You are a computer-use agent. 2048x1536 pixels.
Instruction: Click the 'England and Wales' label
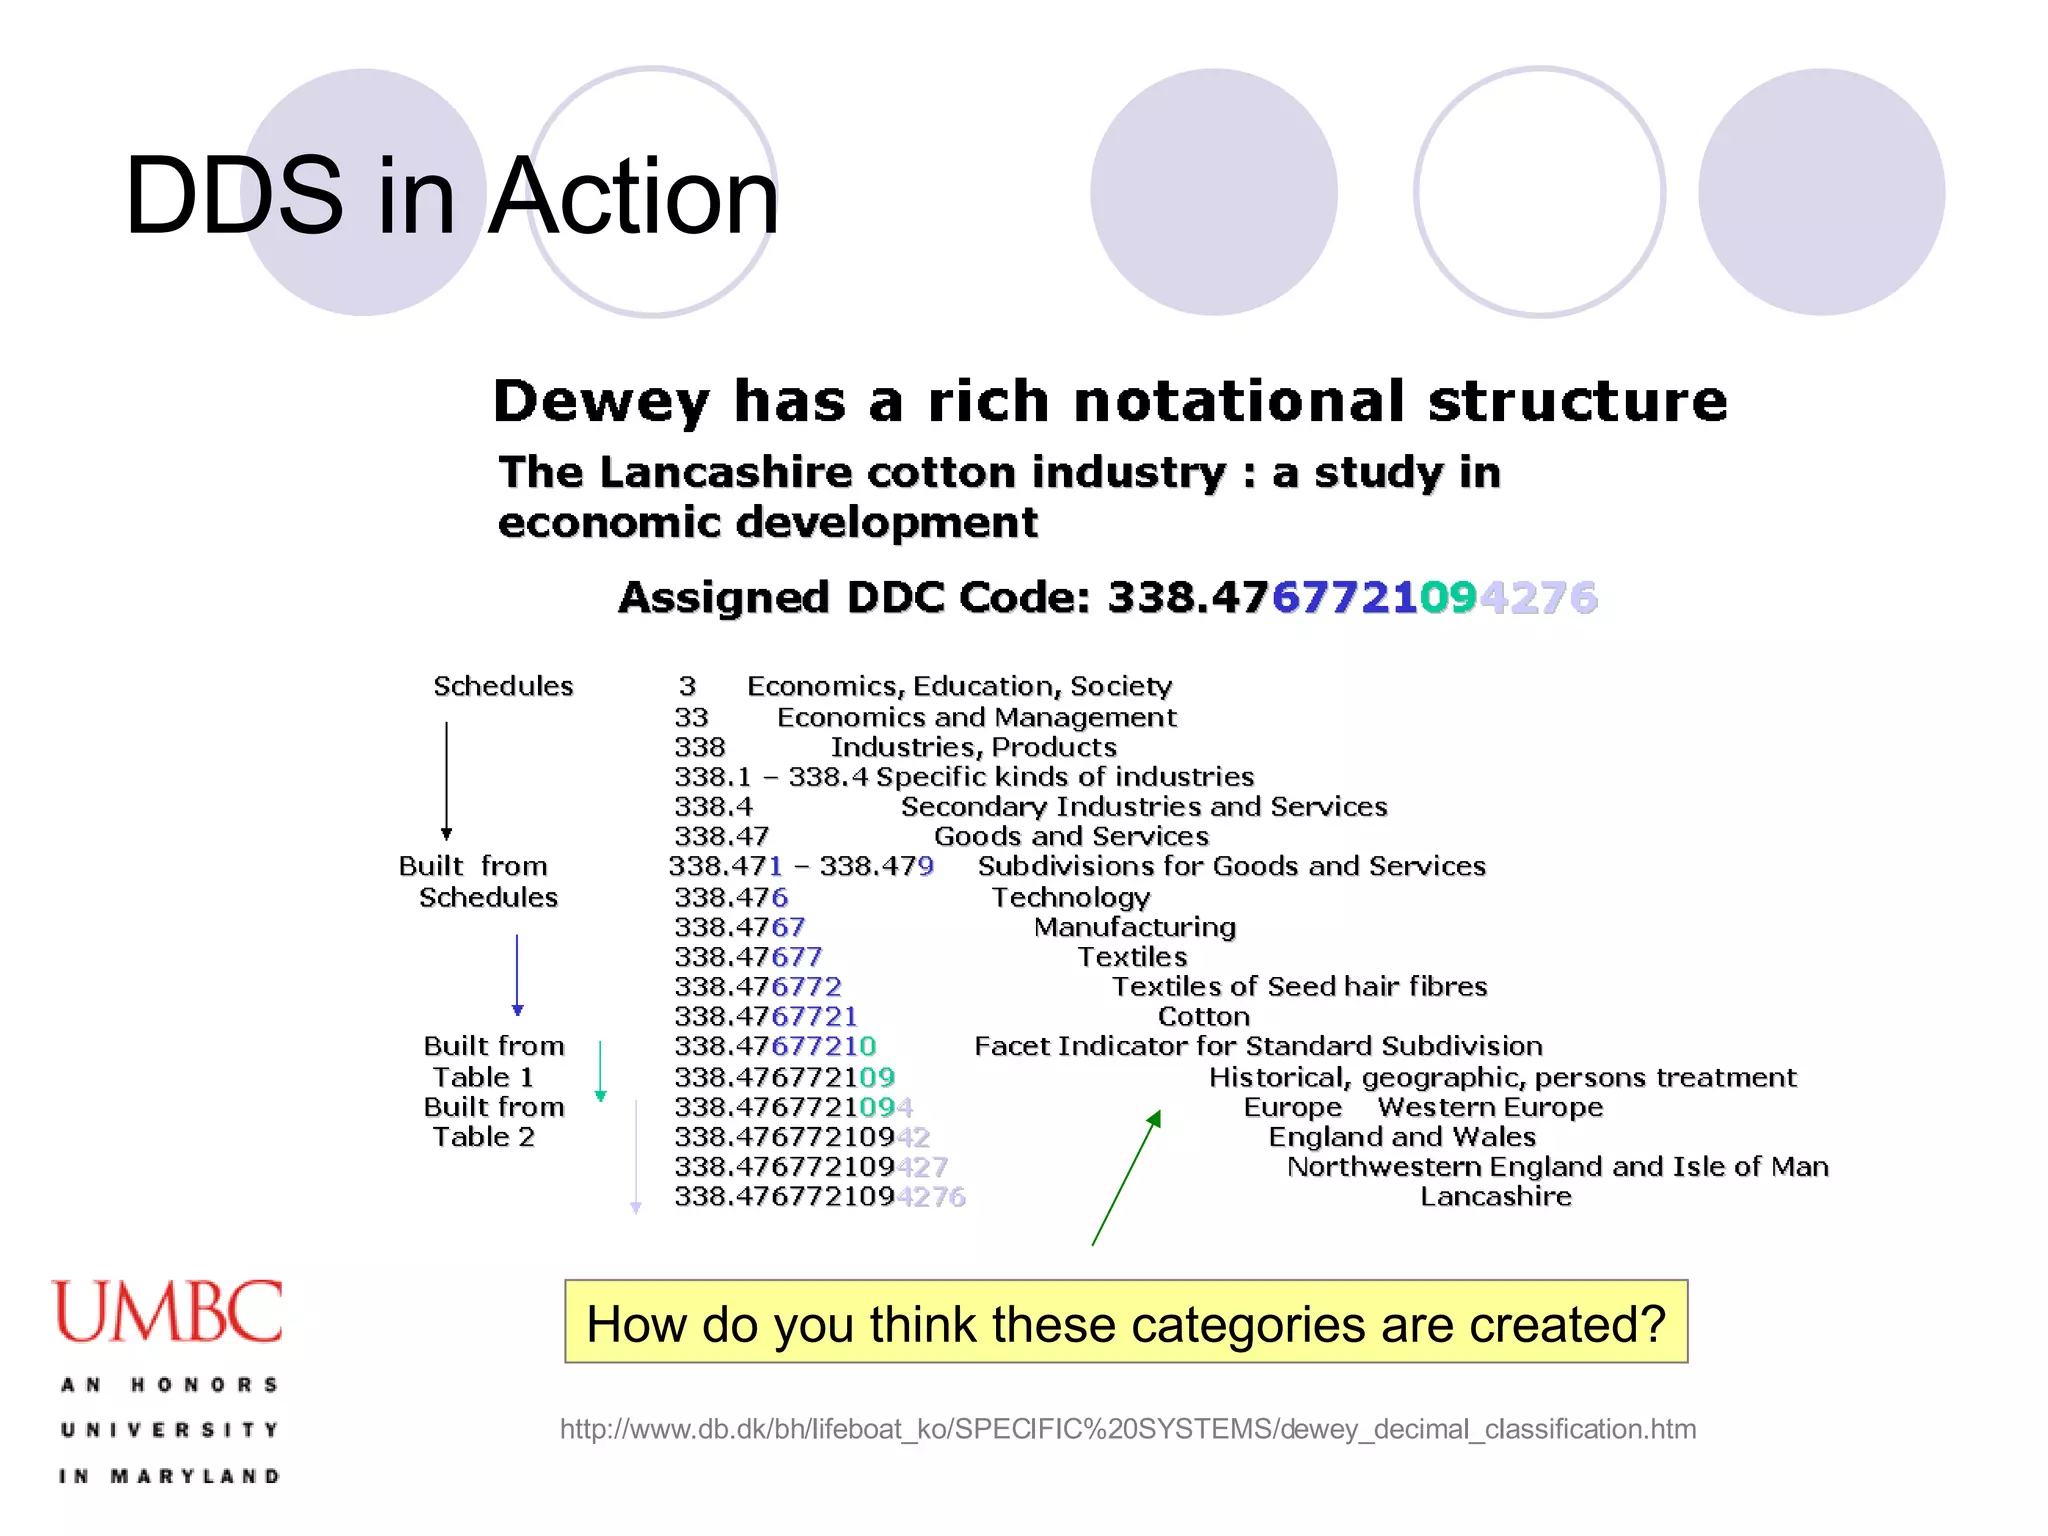click(x=1402, y=1137)
